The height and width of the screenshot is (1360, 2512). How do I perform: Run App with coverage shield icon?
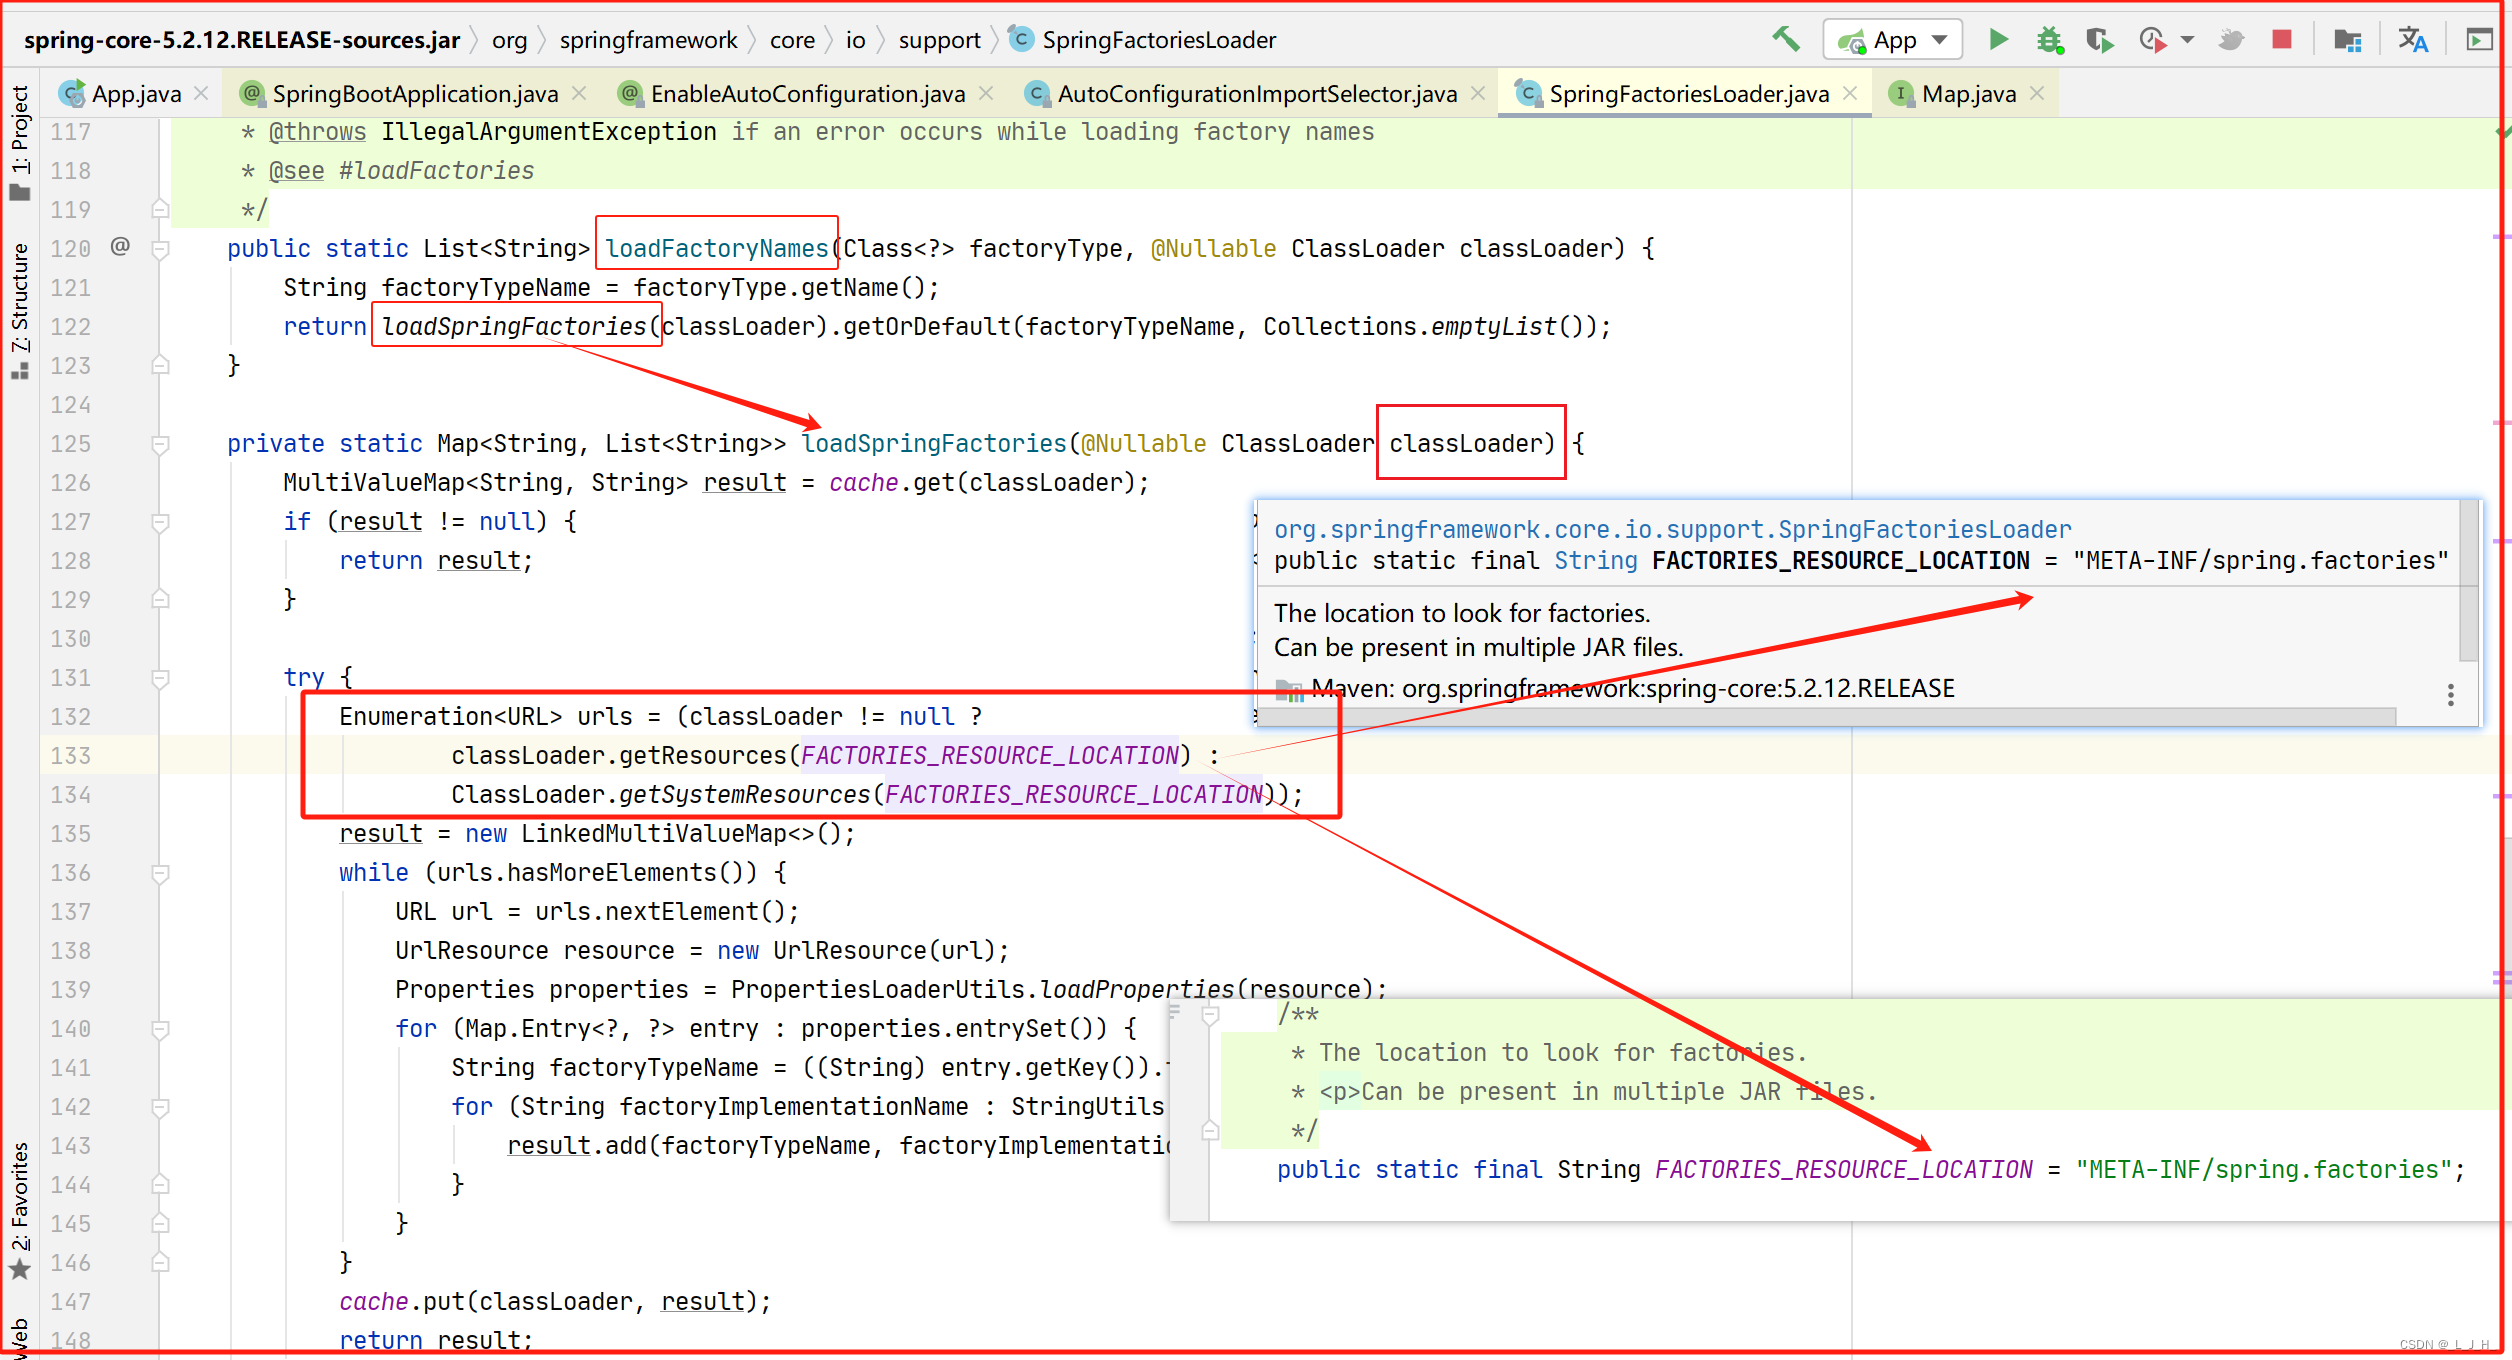coord(2100,40)
